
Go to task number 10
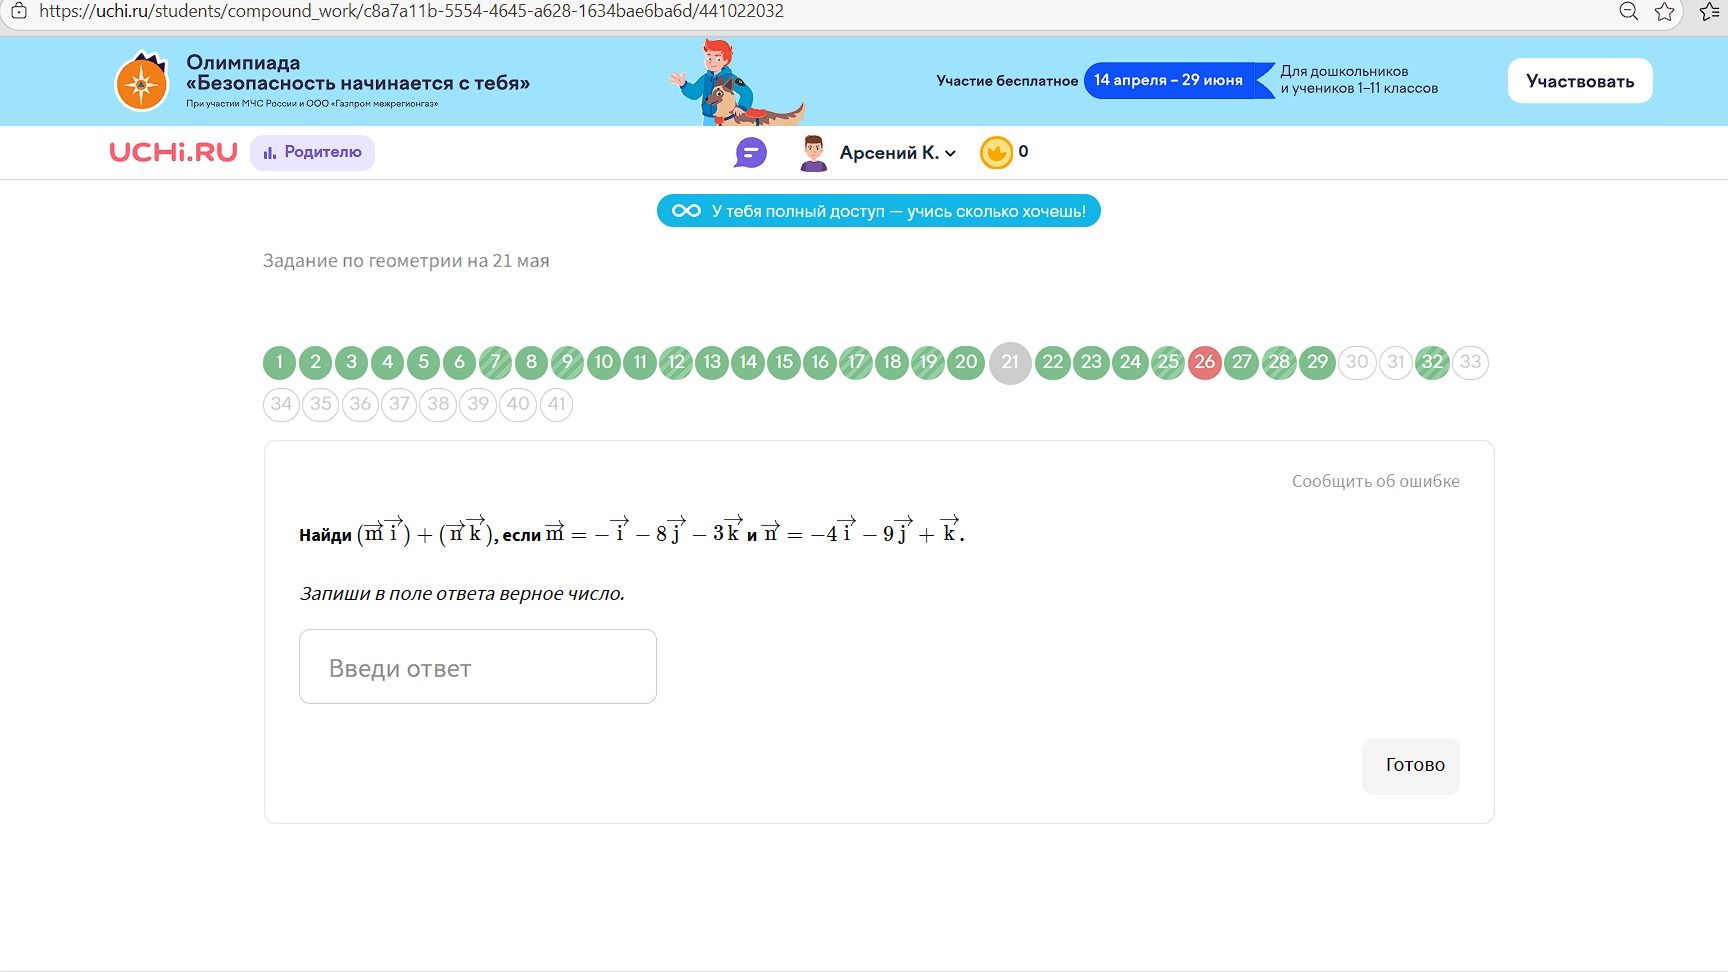point(603,362)
